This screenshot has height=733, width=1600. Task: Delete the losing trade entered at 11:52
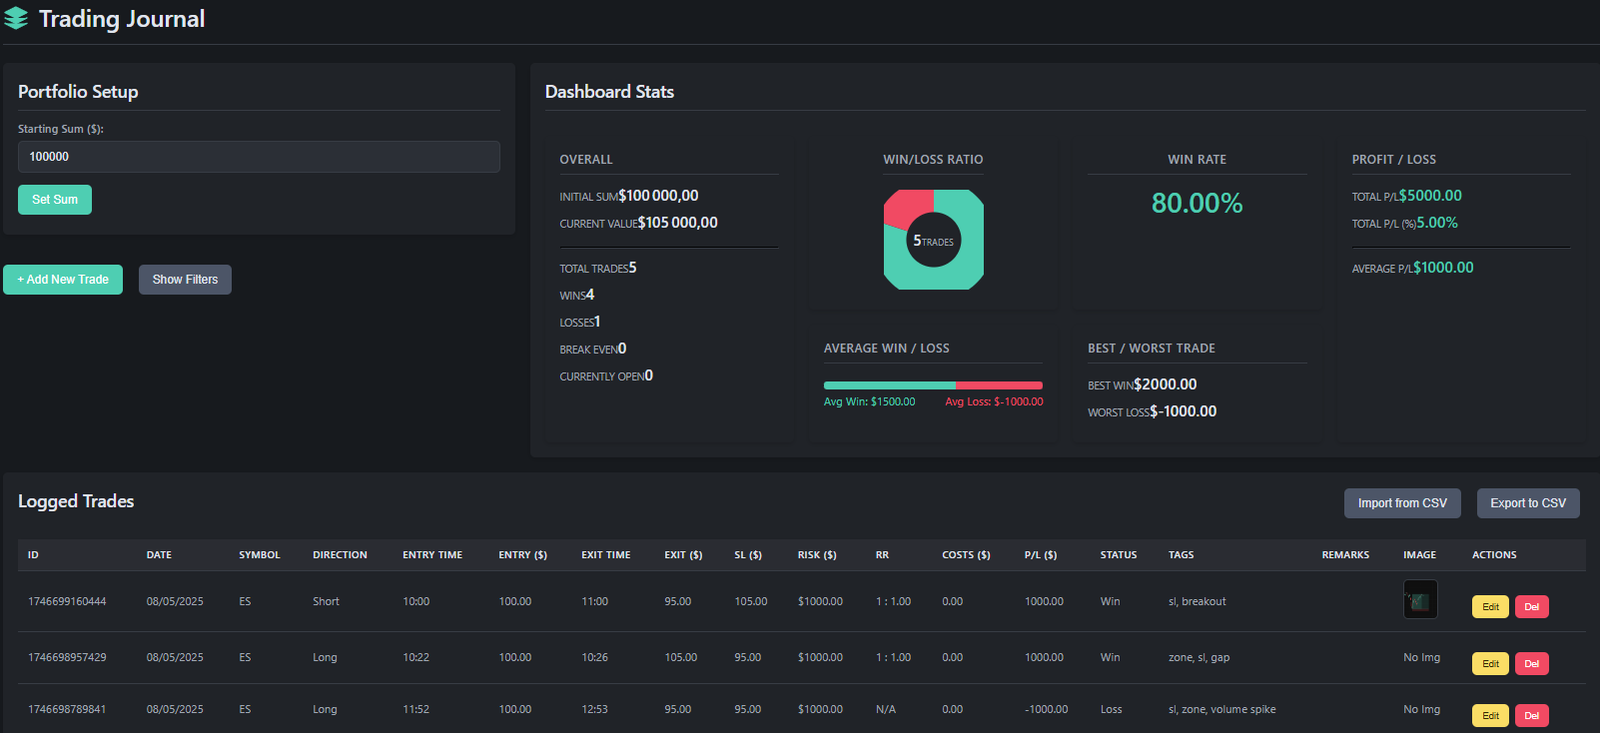point(1531,716)
